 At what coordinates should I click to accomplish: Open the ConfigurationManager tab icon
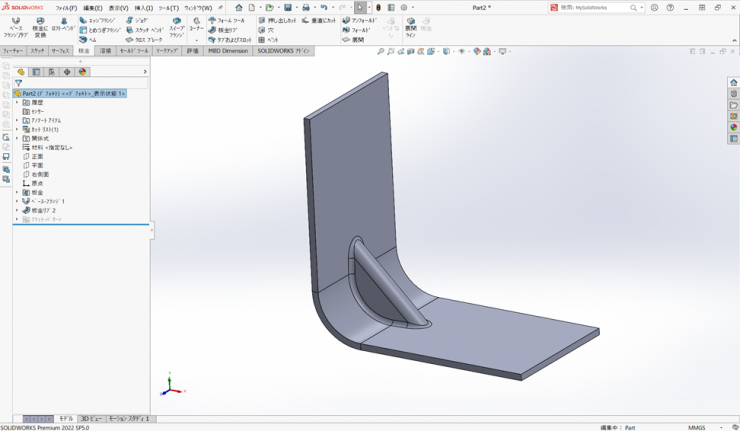click(x=52, y=72)
